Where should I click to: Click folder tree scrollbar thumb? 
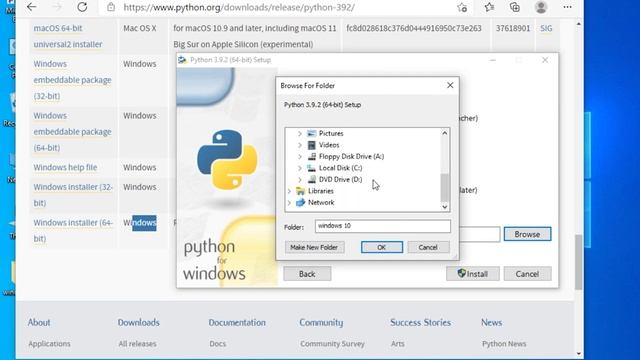(x=444, y=187)
